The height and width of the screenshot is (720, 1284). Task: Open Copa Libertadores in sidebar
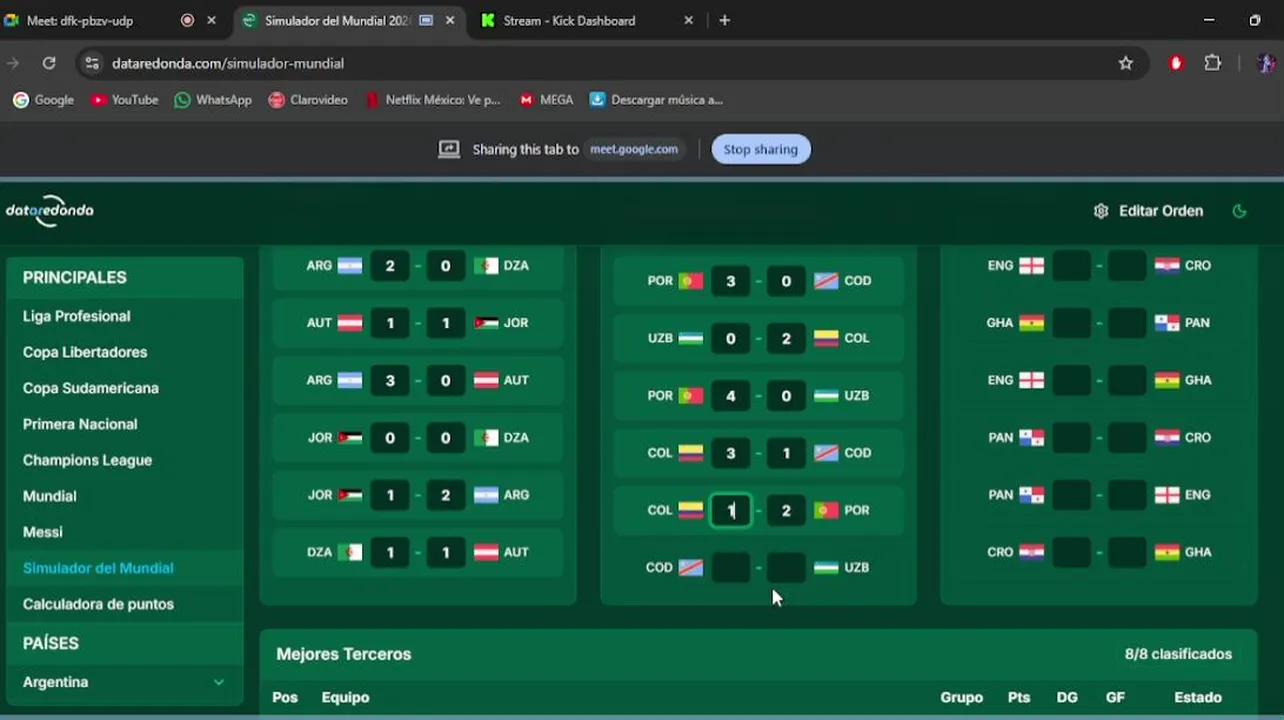85,352
